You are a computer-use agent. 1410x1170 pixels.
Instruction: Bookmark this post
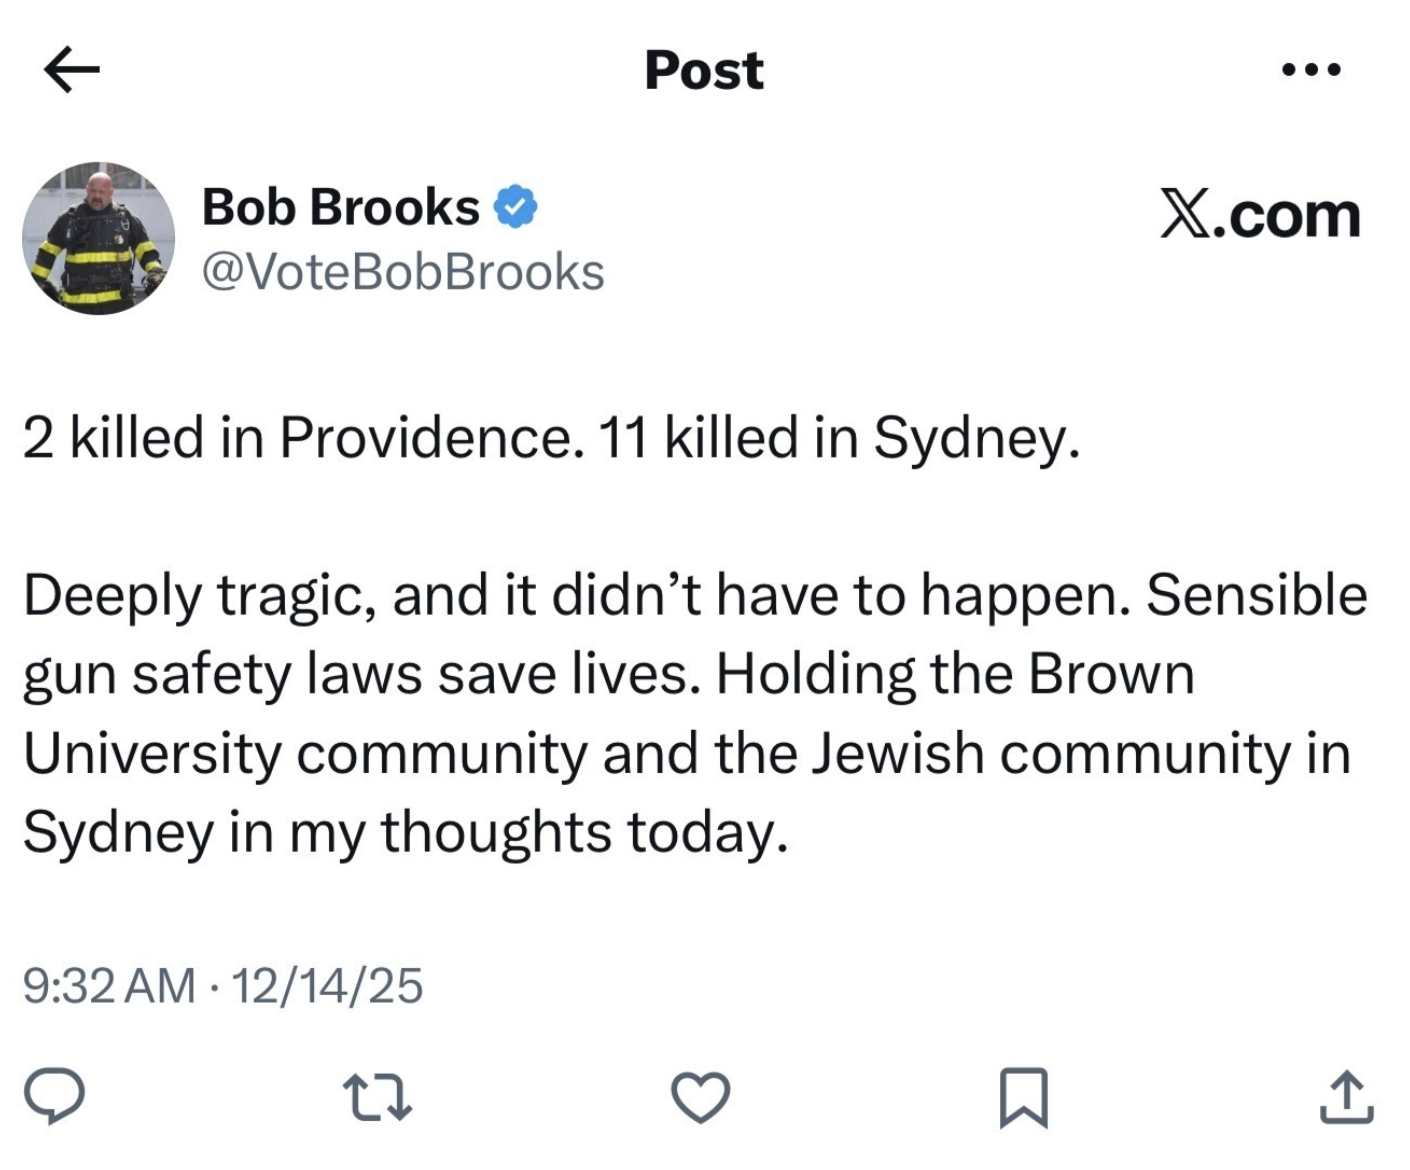click(1023, 1097)
